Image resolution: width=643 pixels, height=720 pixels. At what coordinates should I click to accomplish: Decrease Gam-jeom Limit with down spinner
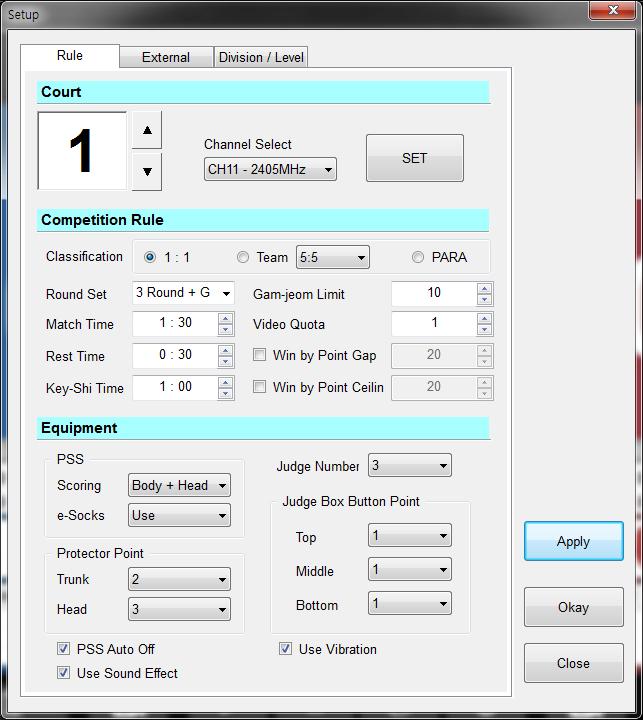click(485, 300)
